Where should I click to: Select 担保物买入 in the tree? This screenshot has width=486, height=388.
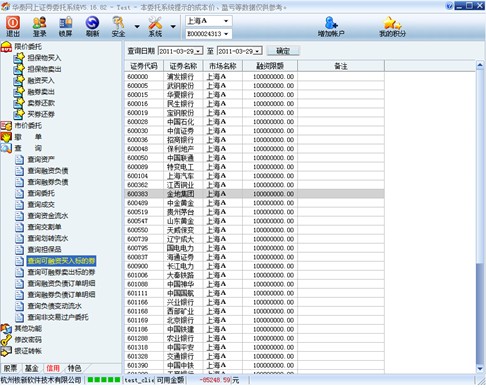(x=44, y=58)
